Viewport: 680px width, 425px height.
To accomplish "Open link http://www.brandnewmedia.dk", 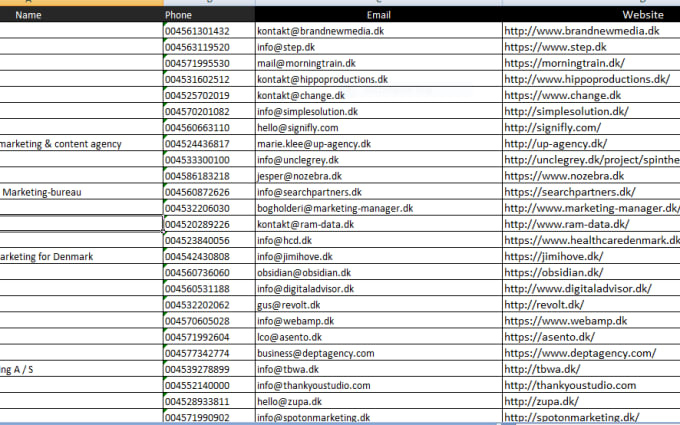I will (x=582, y=31).
